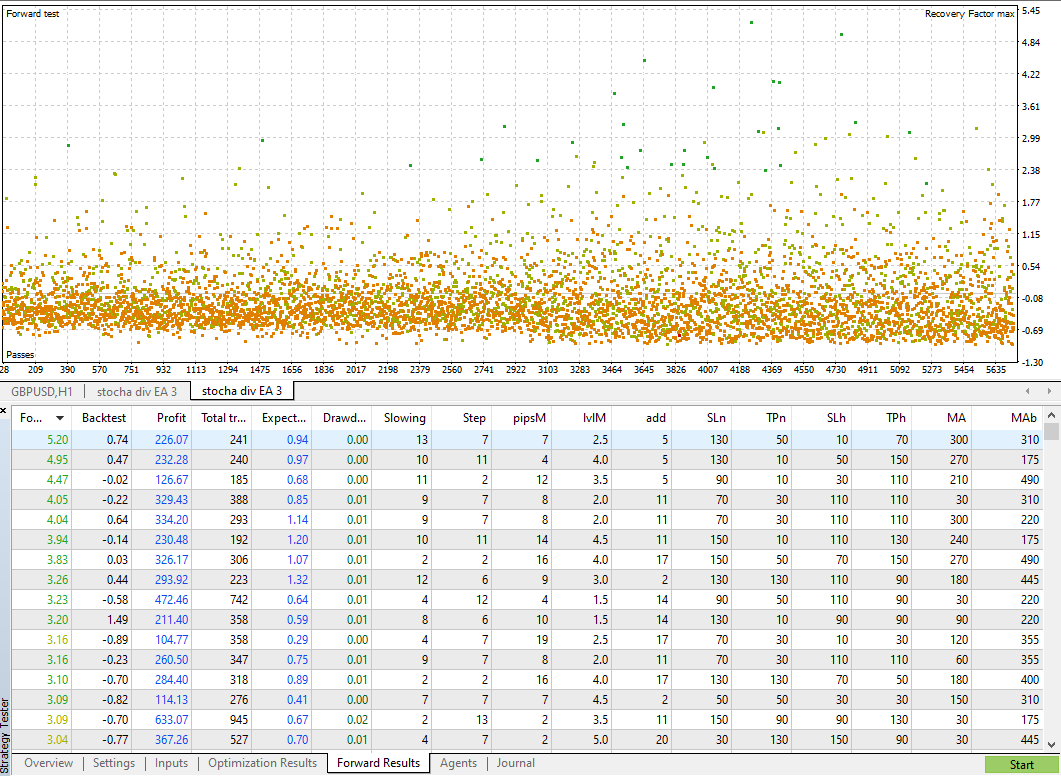Image resolution: width=1061 pixels, height=776 pixels.
Task: Sort results by the Backtest column header
Action: pyautogui.click(x=104, y=418)
